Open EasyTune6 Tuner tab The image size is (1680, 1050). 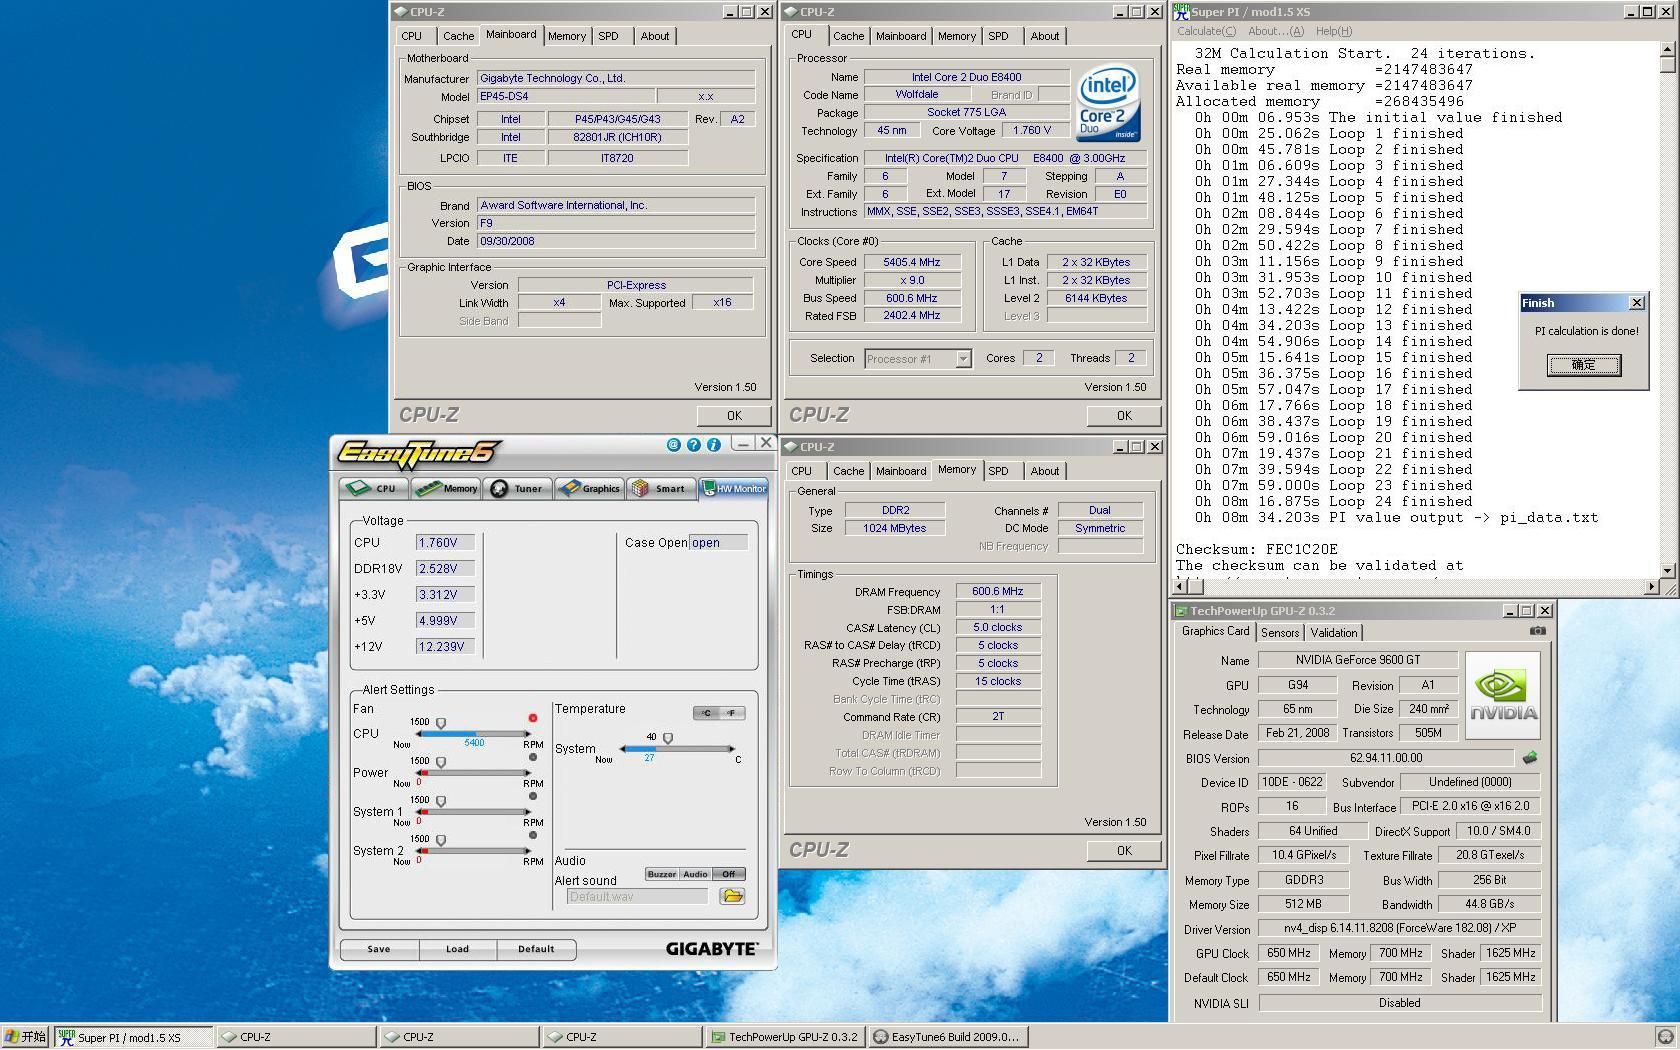(518, 488)
